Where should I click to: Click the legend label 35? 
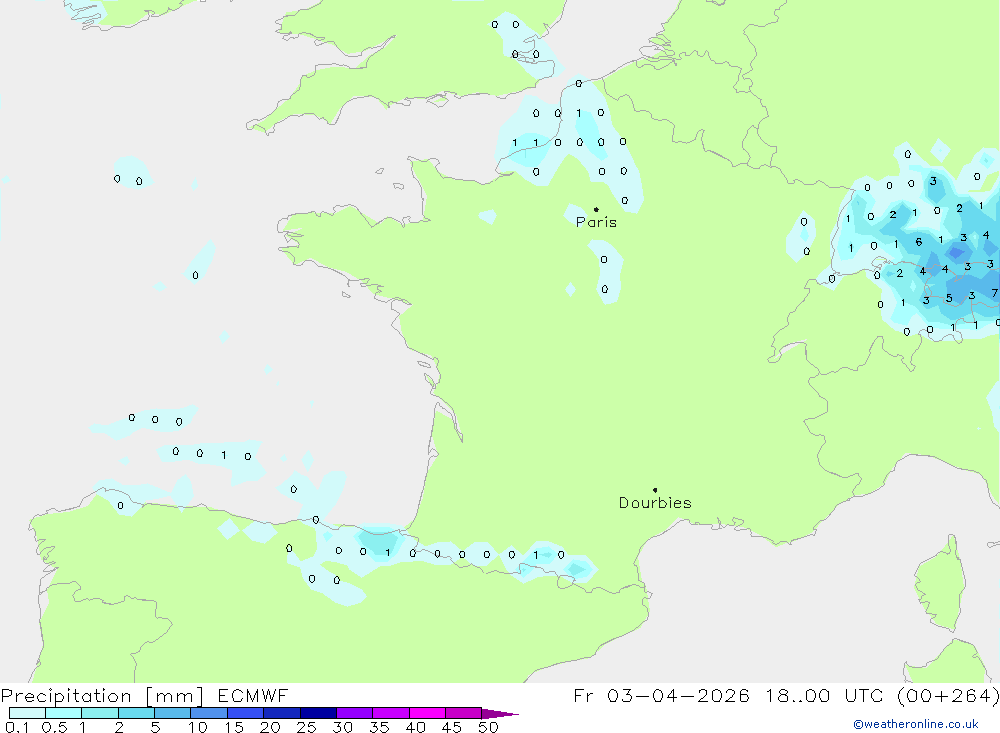click(x=379, y=727)
